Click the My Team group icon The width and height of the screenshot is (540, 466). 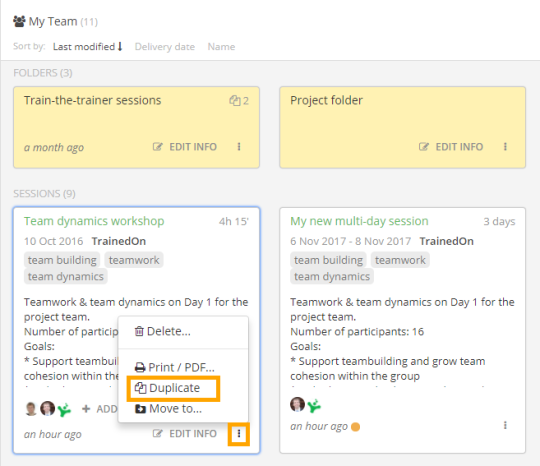19,21
